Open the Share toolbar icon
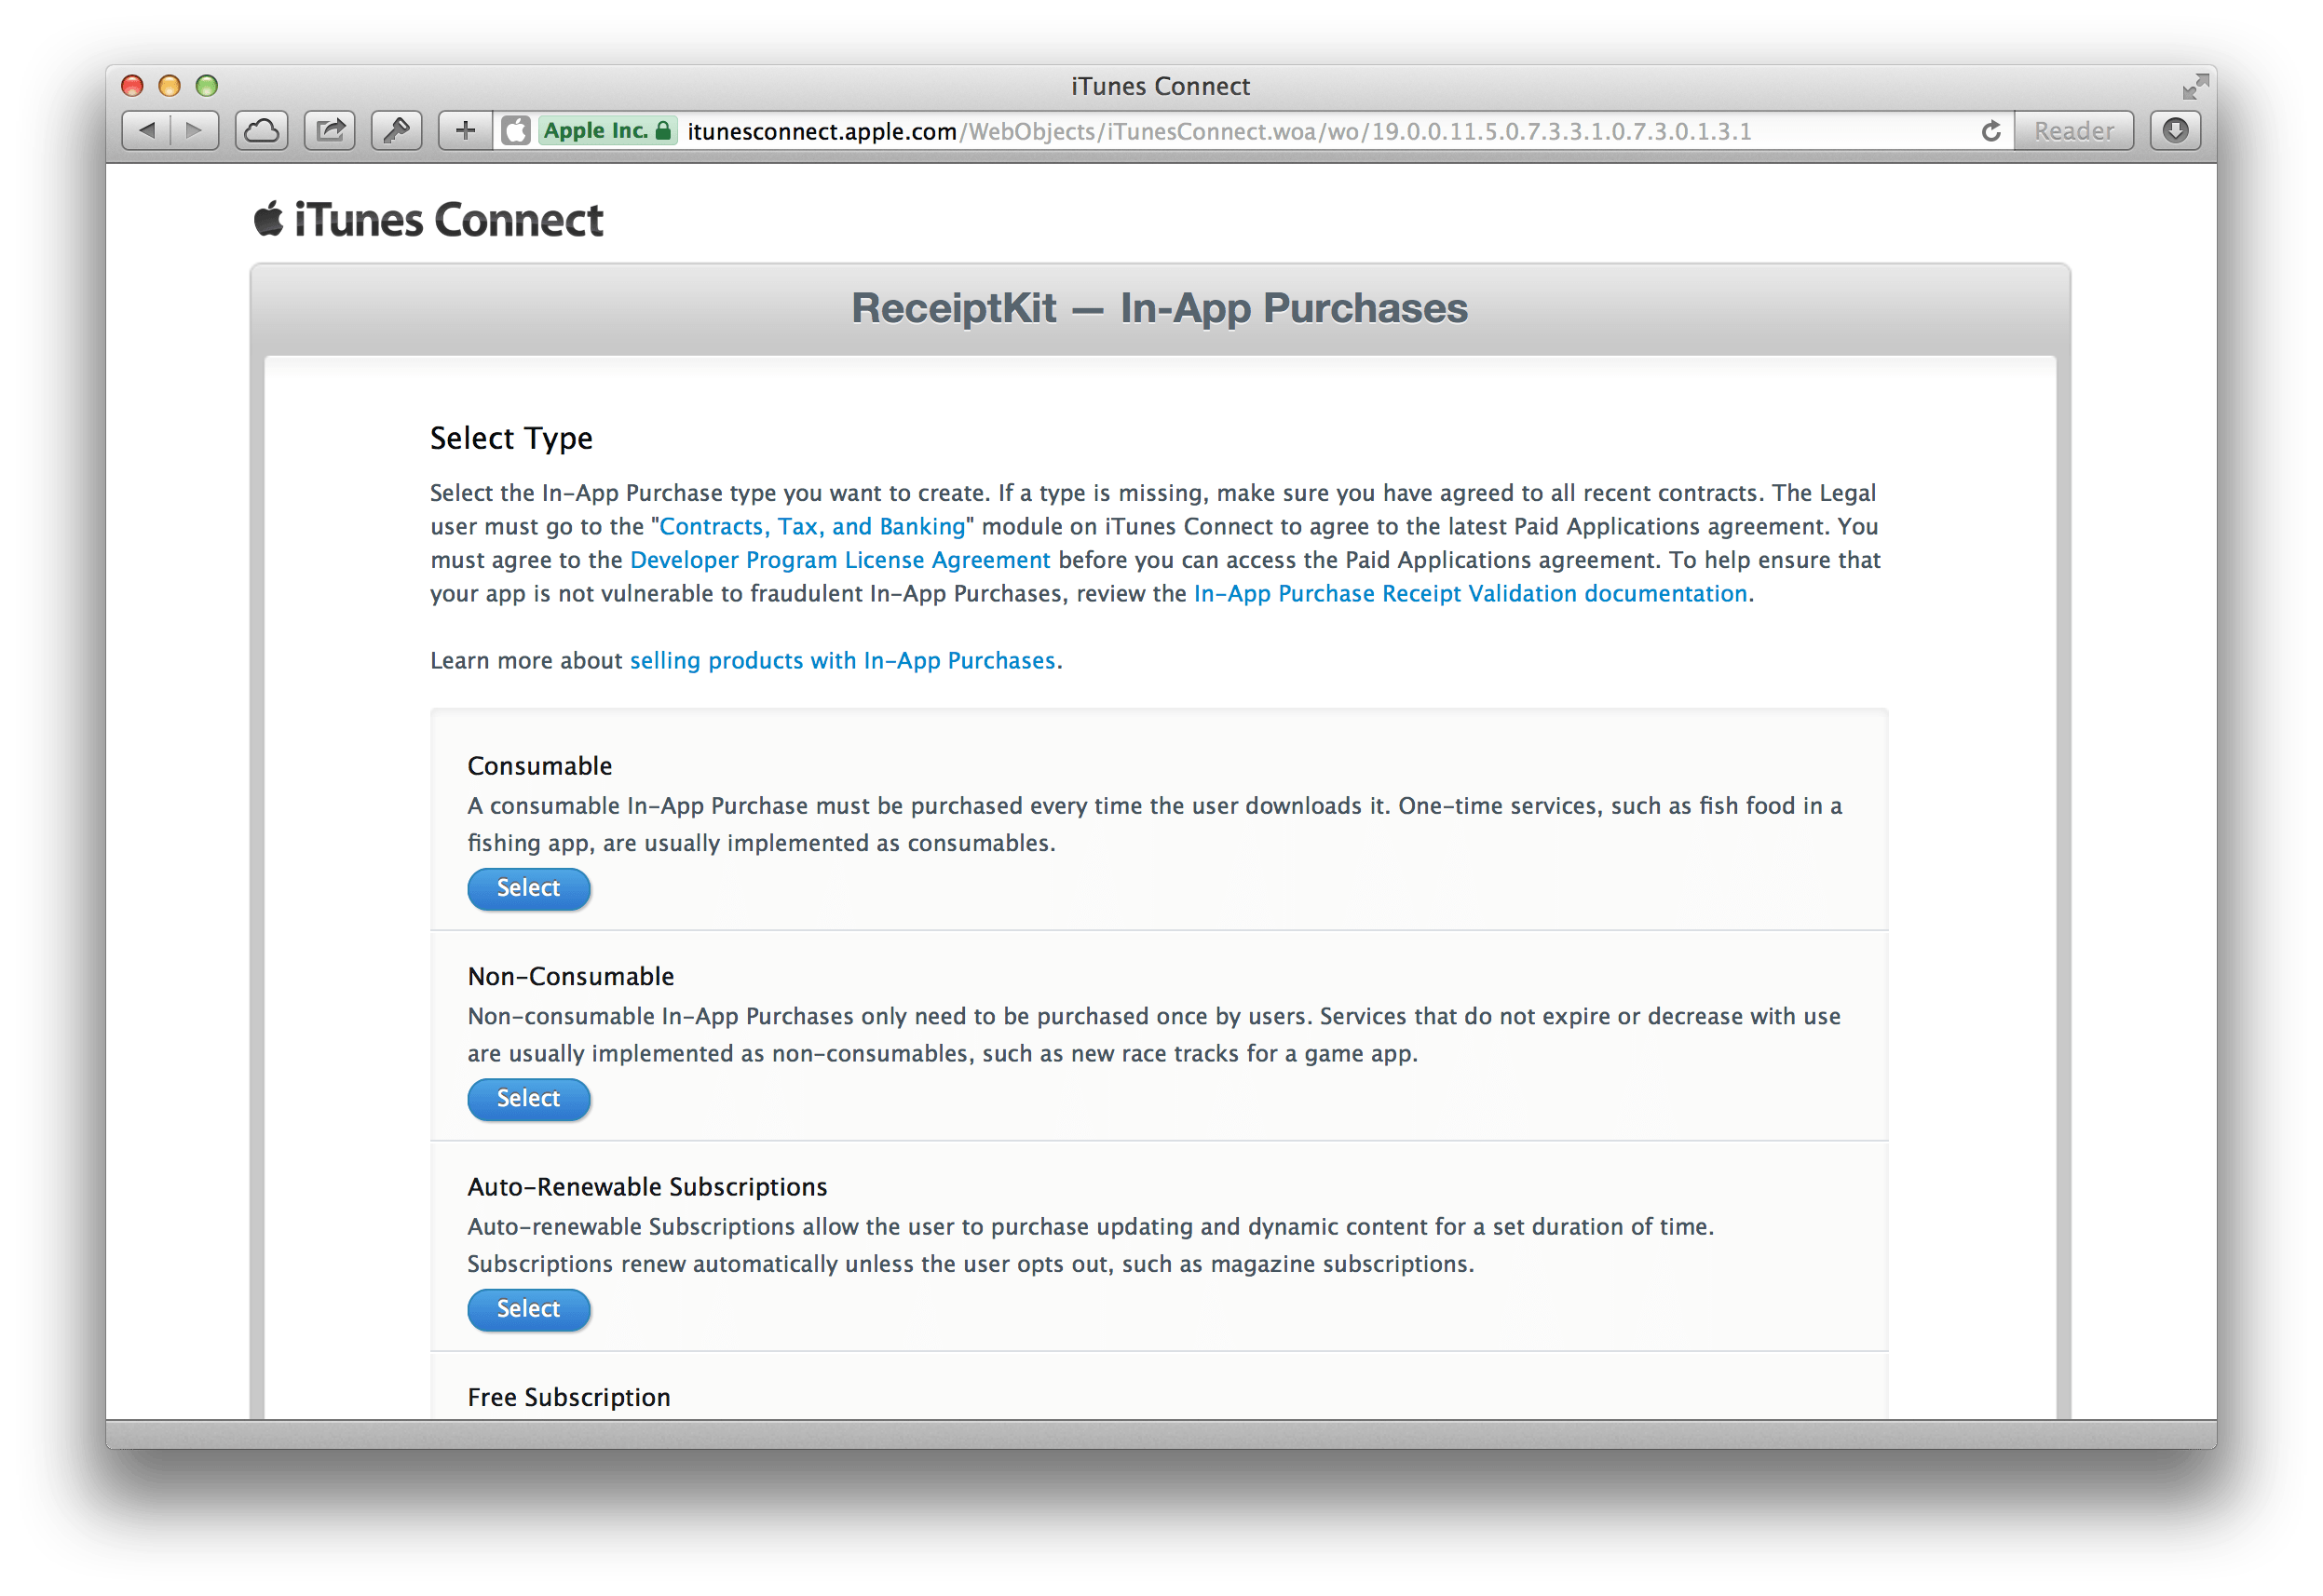Screen dimensions: 2323x1596 click(330, 130)
